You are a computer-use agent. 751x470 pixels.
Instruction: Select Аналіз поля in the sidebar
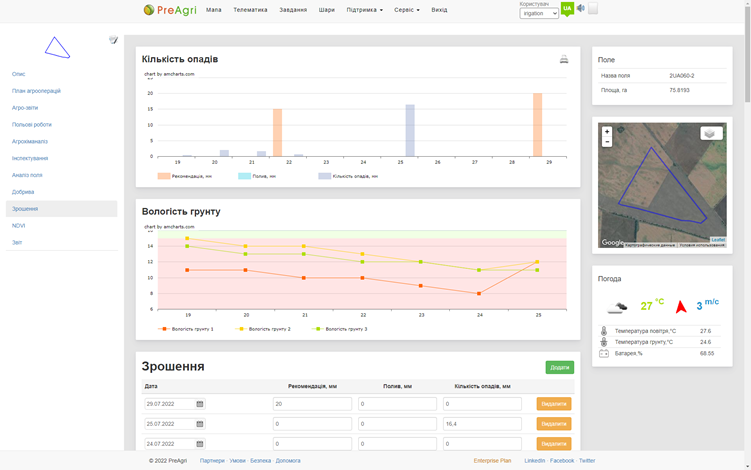[x=27, y=175]
